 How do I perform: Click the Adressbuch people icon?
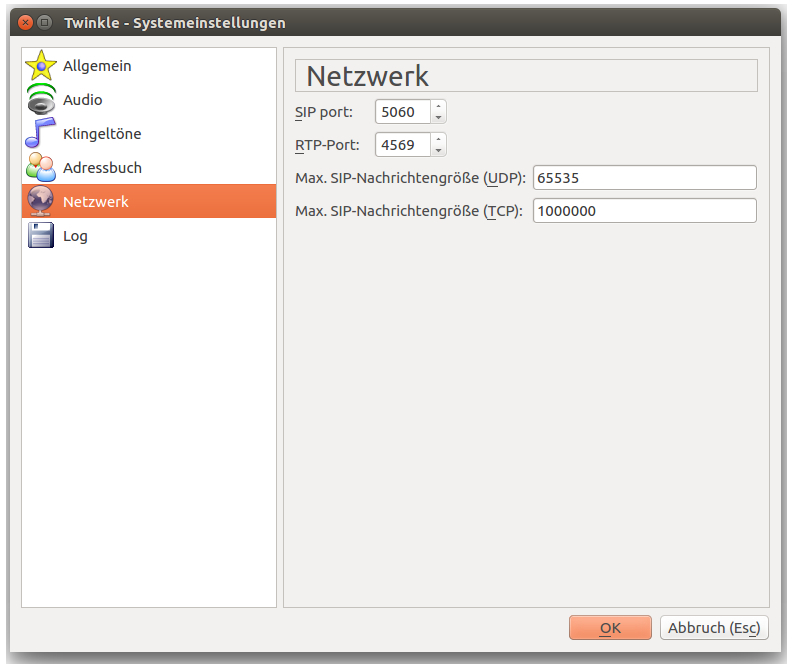click(41, 168)
